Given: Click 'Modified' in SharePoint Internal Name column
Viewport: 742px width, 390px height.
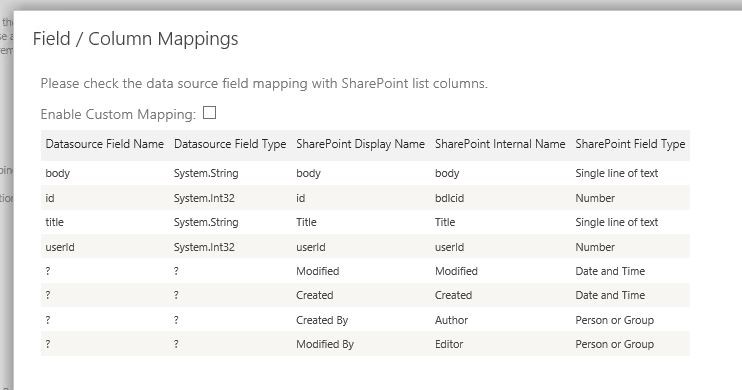Looking at the screenshot, I should coord(456,271).
